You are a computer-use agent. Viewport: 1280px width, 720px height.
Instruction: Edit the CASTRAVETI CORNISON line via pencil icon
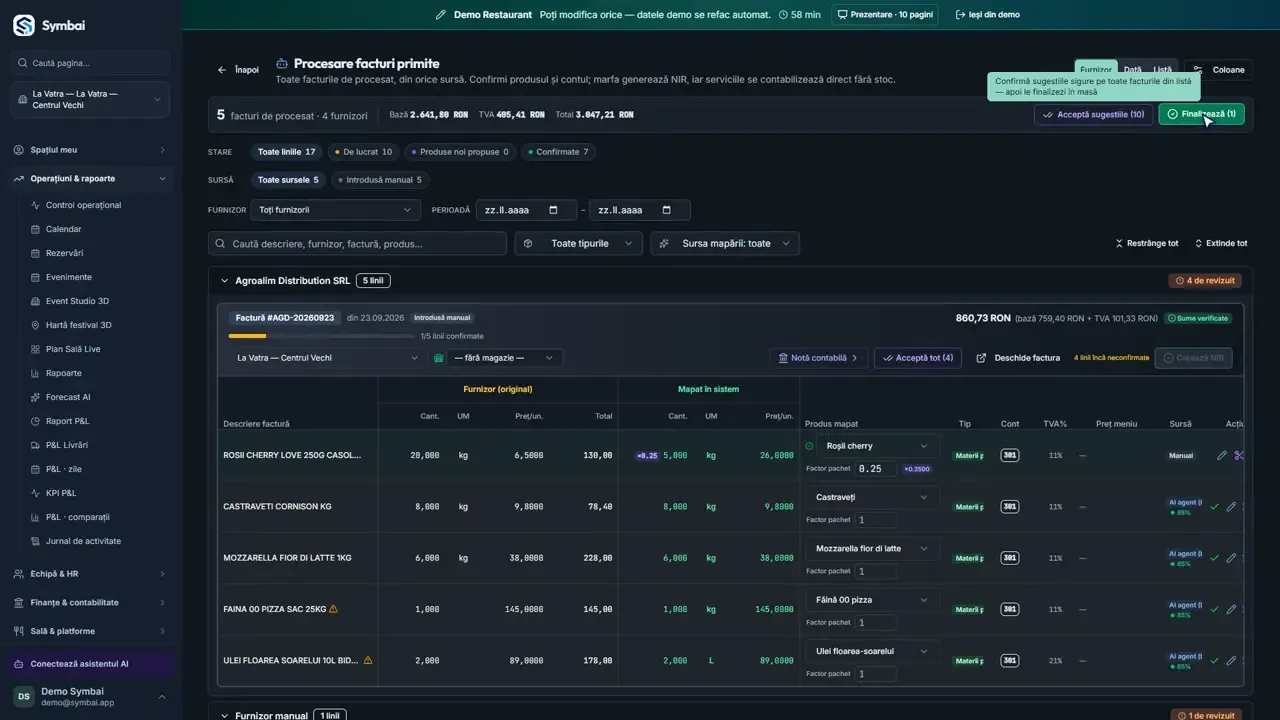[x=1231, y=507]
